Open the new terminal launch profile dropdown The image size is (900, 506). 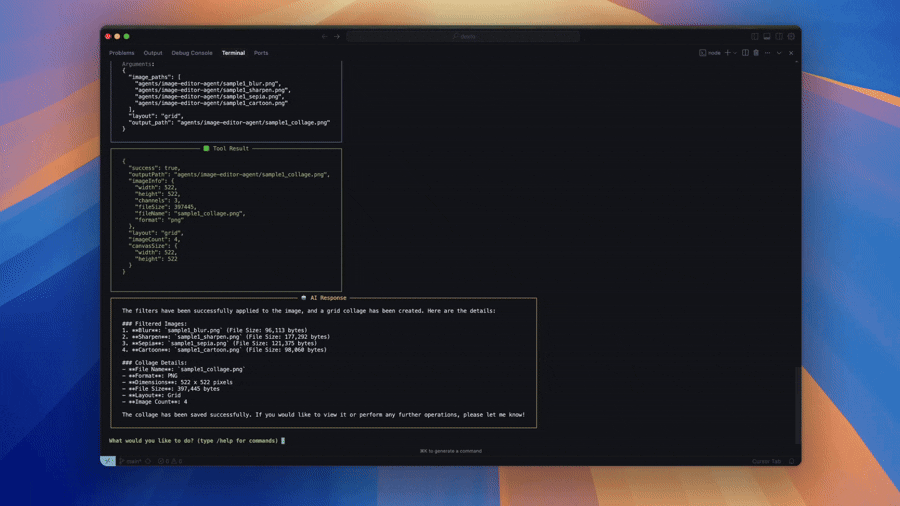tap(735, 53)
